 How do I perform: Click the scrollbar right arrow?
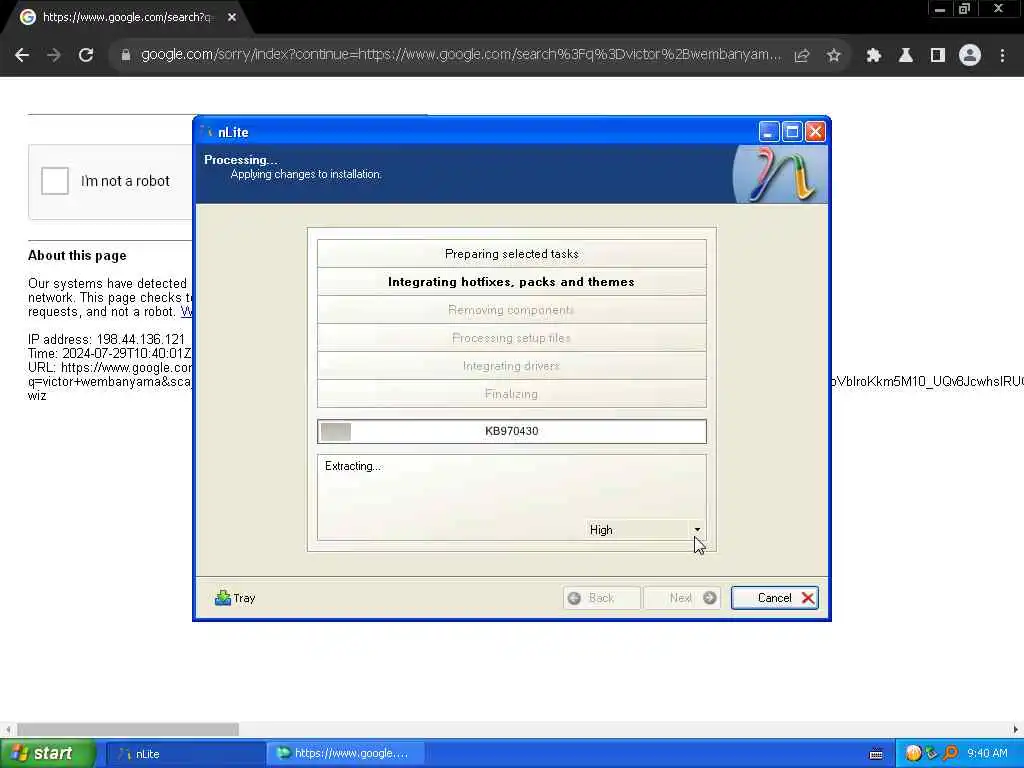click(x=1016, y=729)
